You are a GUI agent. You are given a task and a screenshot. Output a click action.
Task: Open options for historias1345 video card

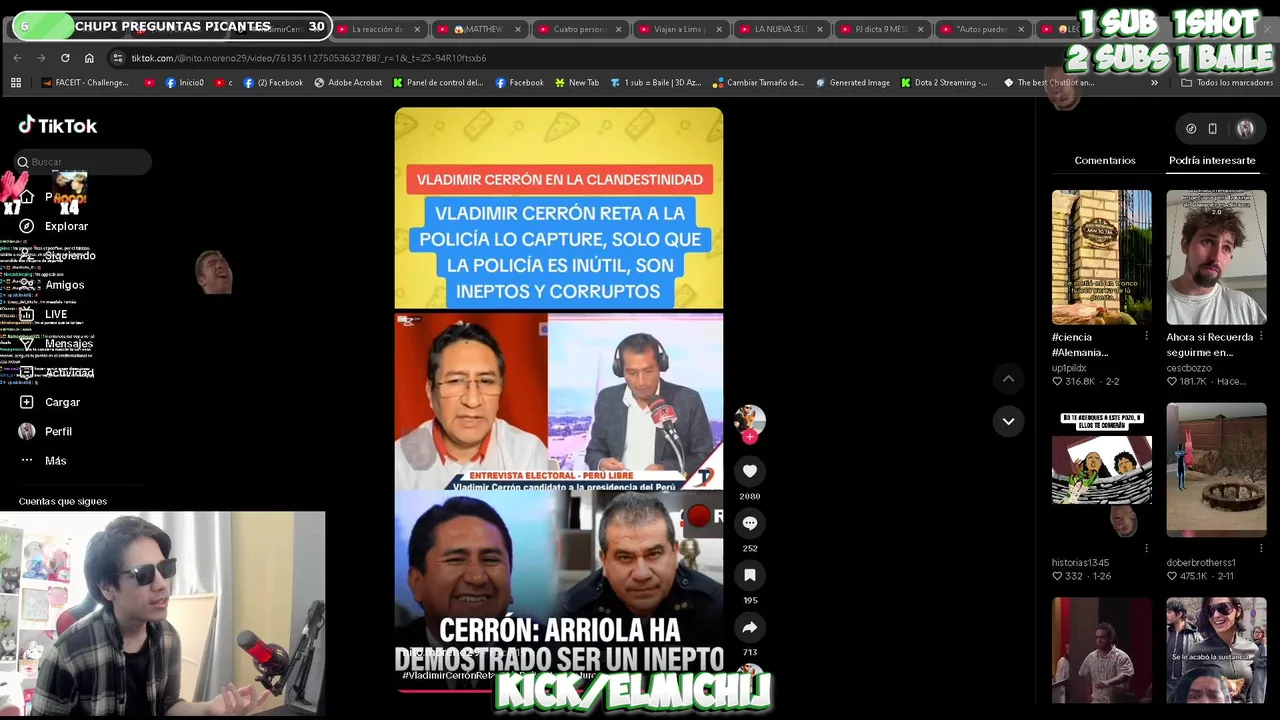(x=1146, y=548)
